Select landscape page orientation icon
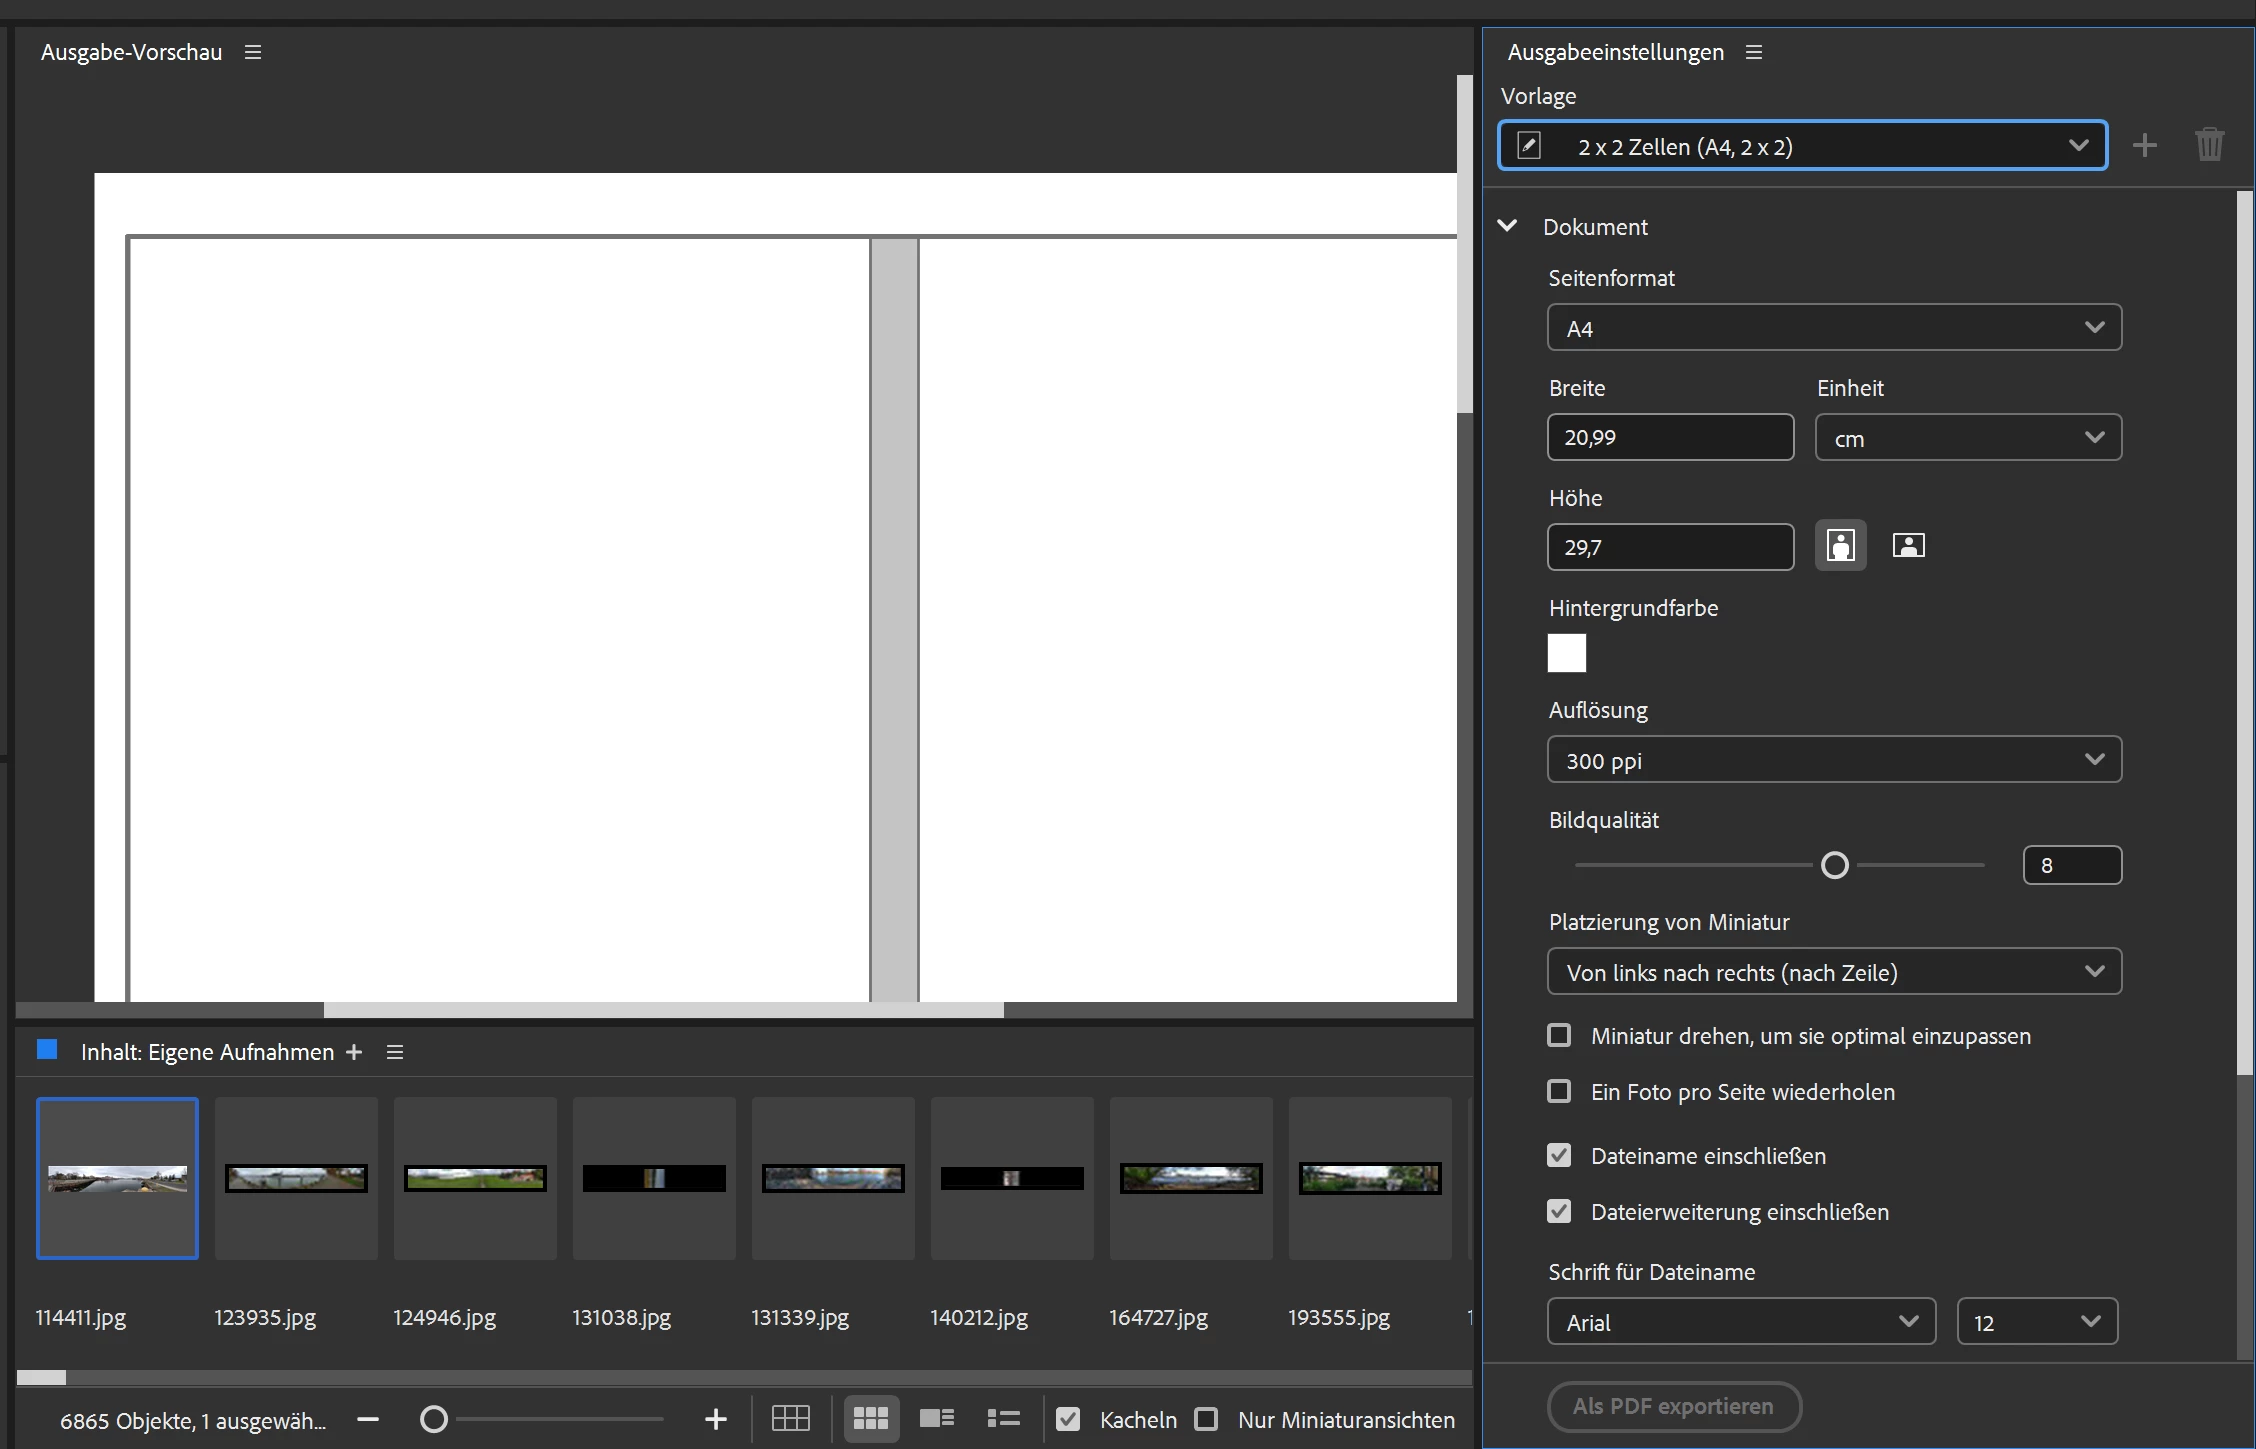The image size is (2256, 1449). (1908, 546)
